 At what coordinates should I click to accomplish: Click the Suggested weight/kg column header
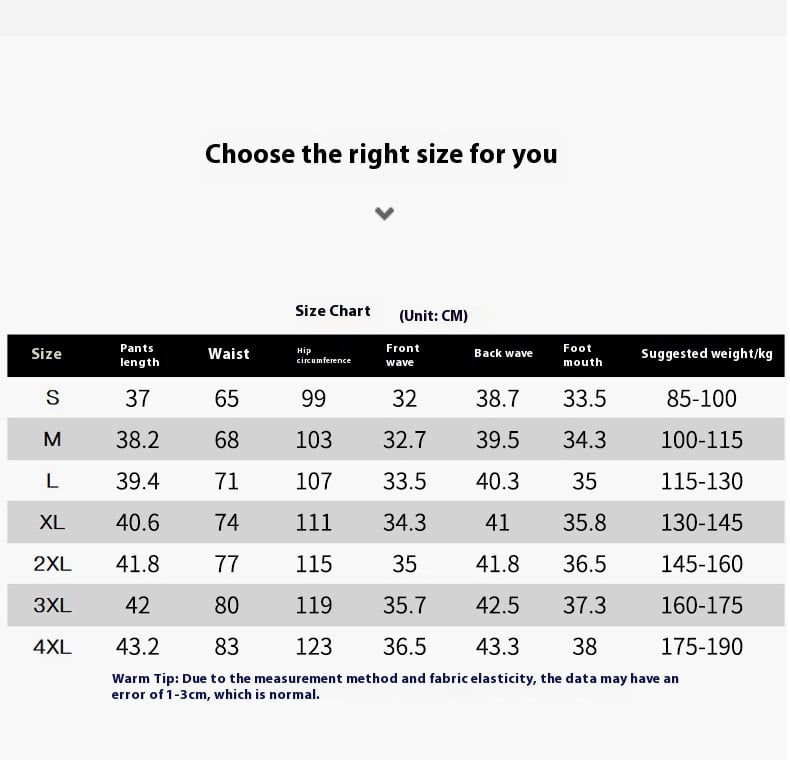tap(707, 354)
